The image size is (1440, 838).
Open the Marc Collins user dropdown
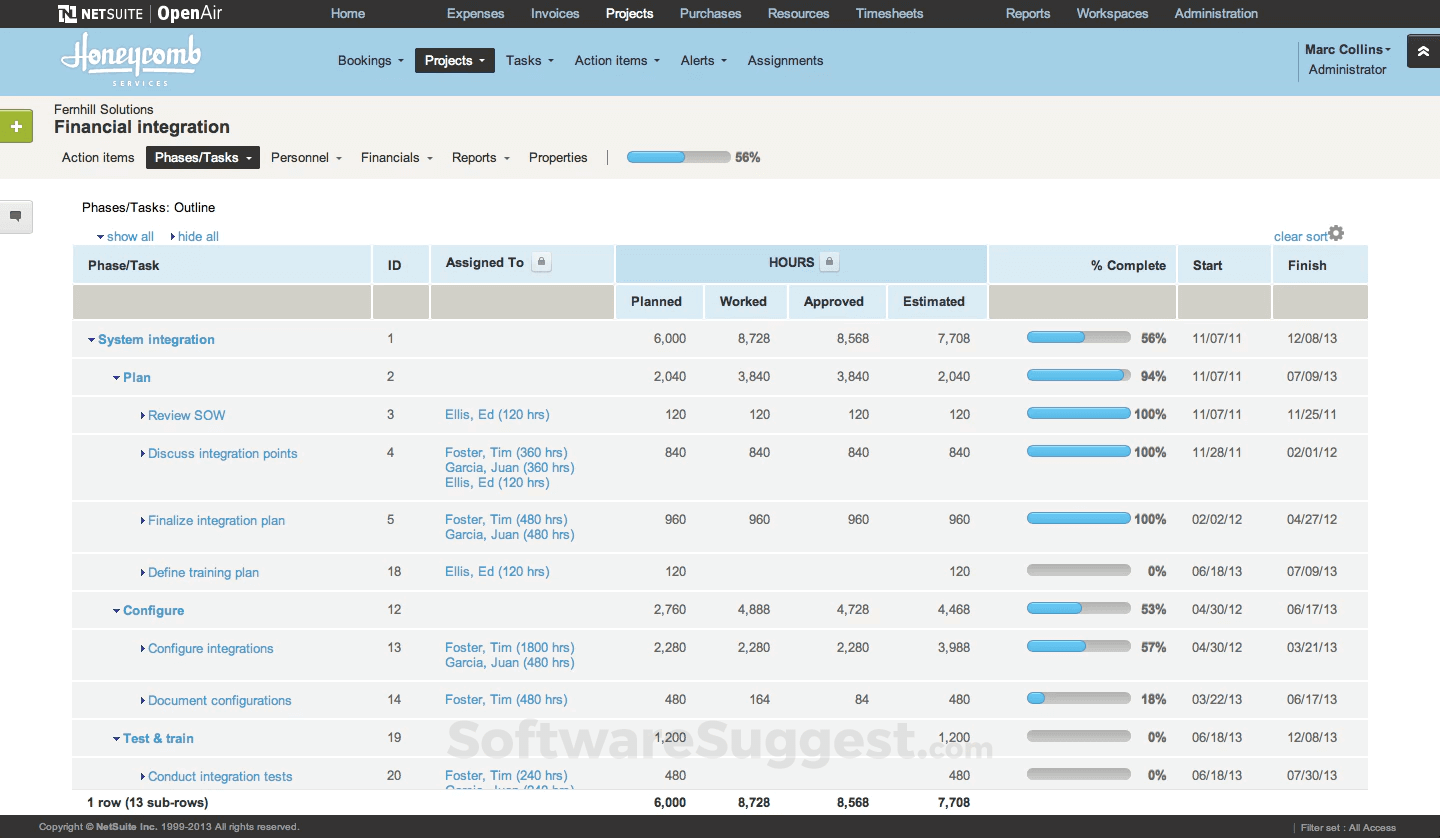tap(1345, 48)
